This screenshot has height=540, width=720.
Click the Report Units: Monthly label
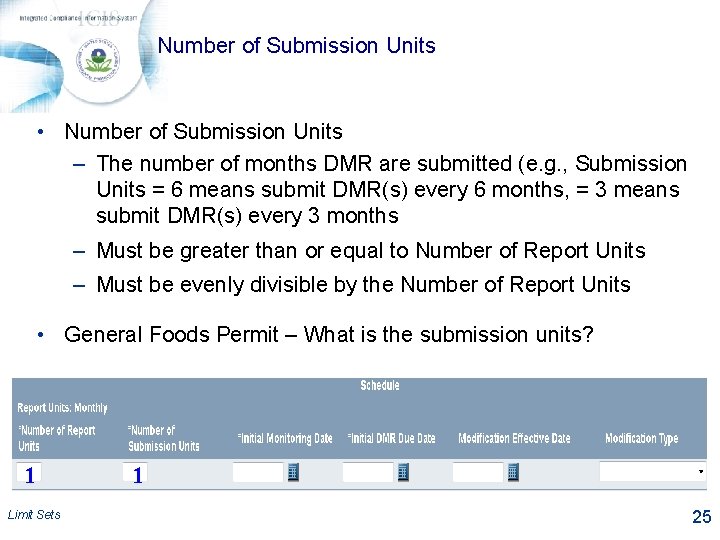tap(62, 408)
